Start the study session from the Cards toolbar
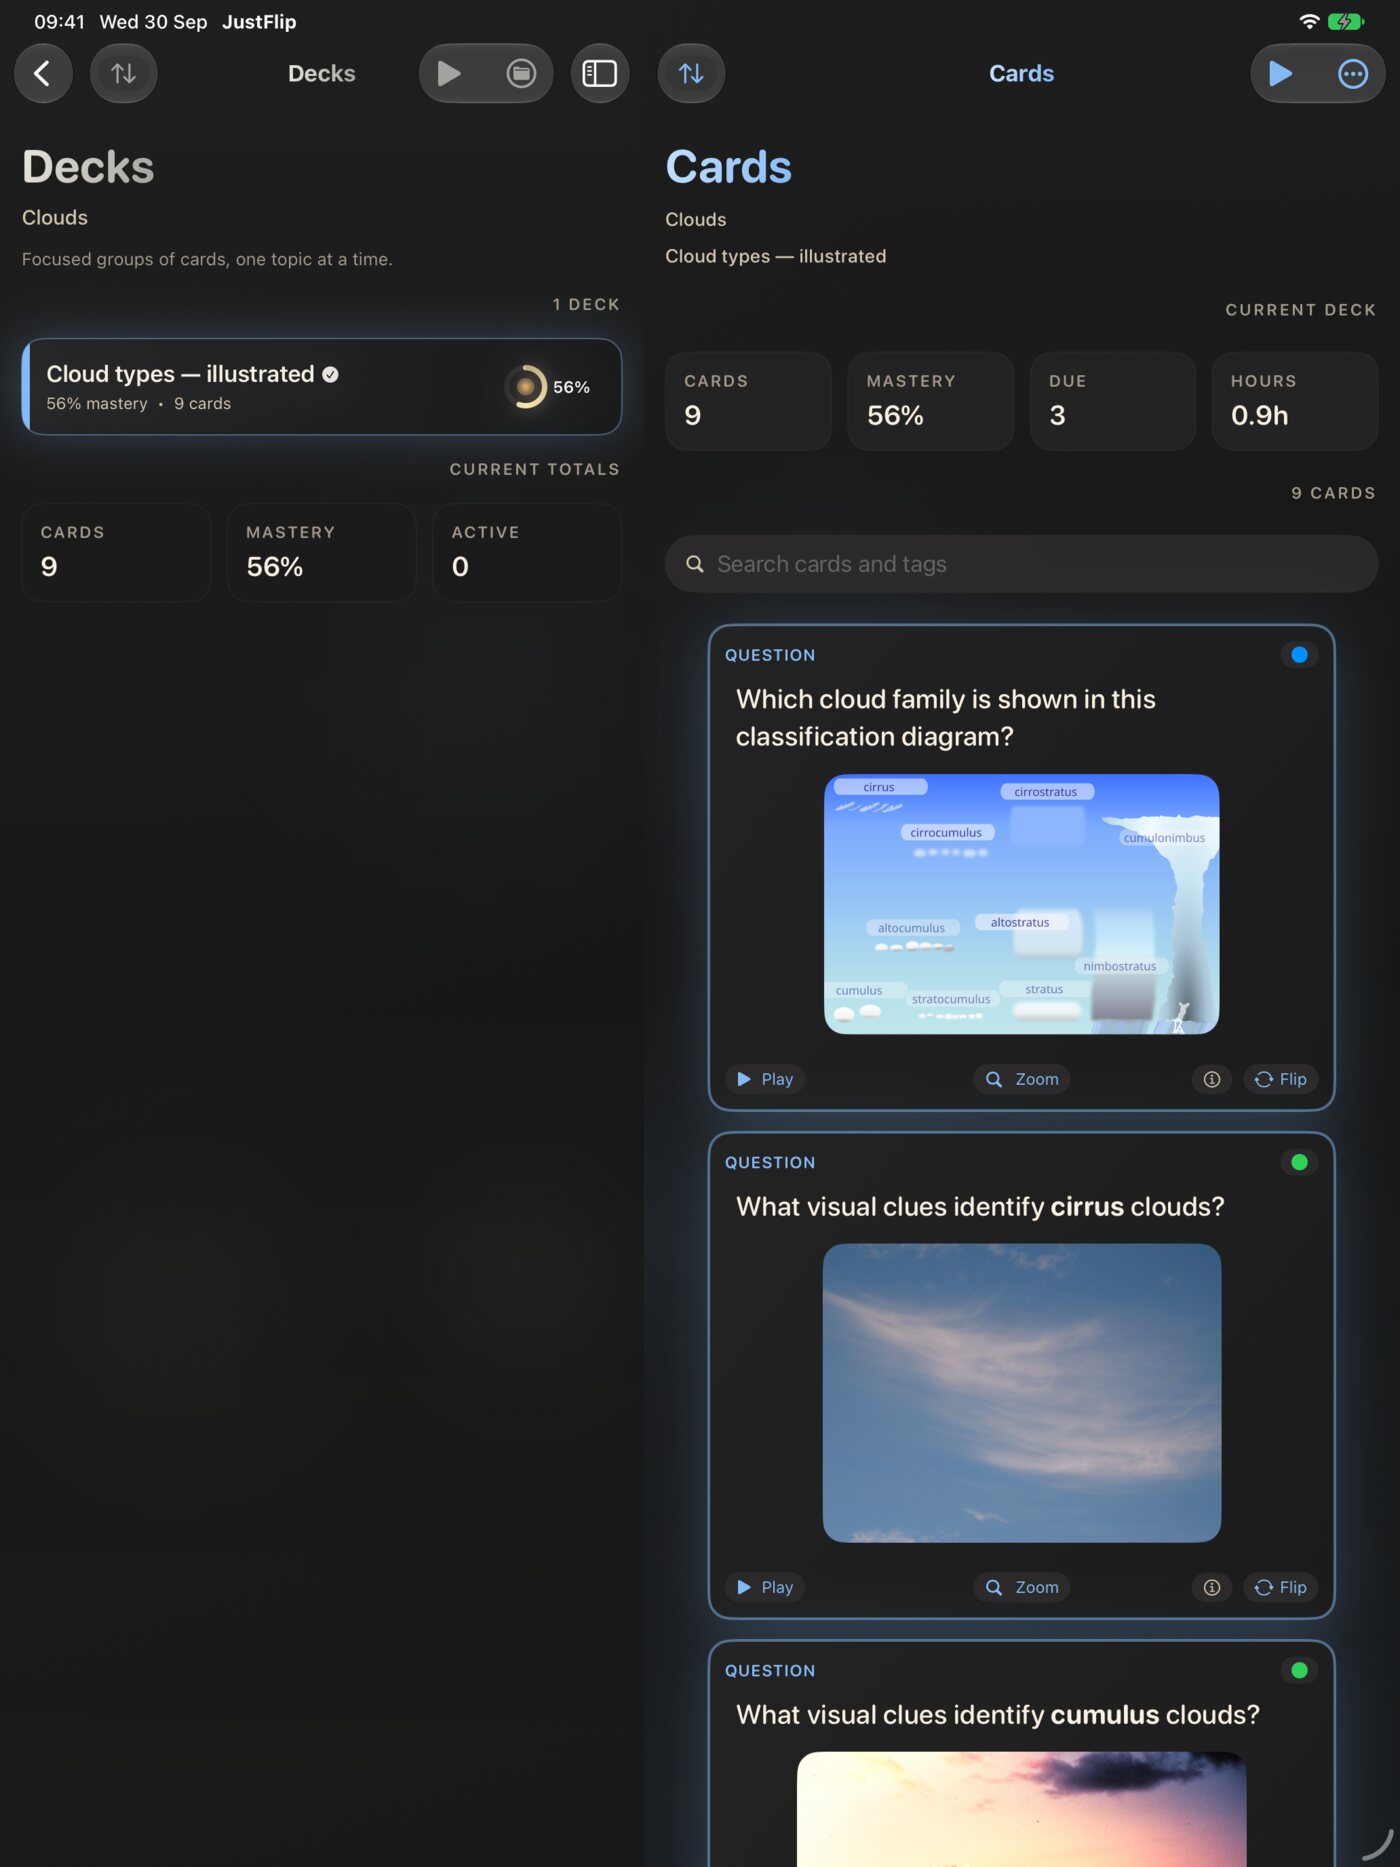Image resolution: width=1400 pixels, height=1867 pixels. tap(1281, 73)
